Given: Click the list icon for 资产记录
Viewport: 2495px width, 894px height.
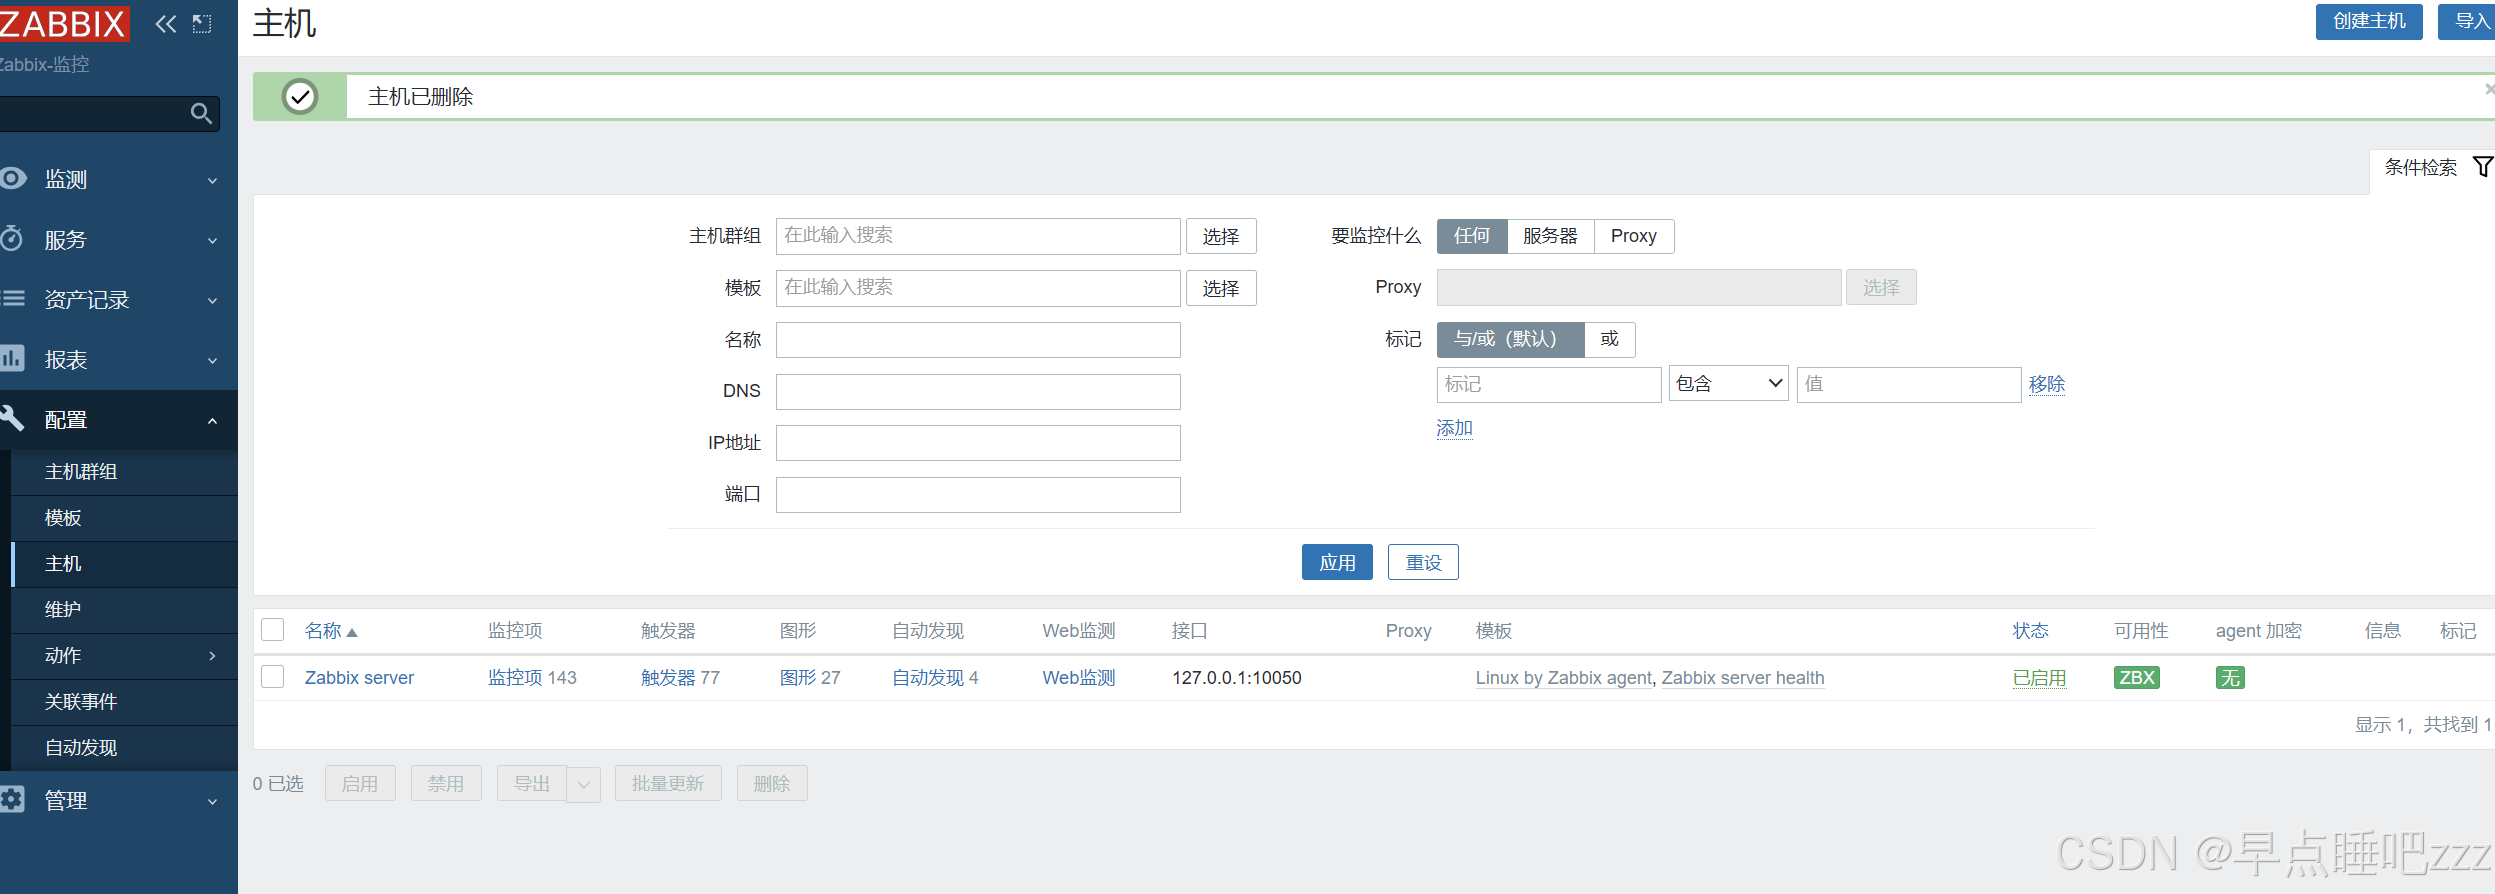Looking at the screenshot, I should (x=13, y=299).
